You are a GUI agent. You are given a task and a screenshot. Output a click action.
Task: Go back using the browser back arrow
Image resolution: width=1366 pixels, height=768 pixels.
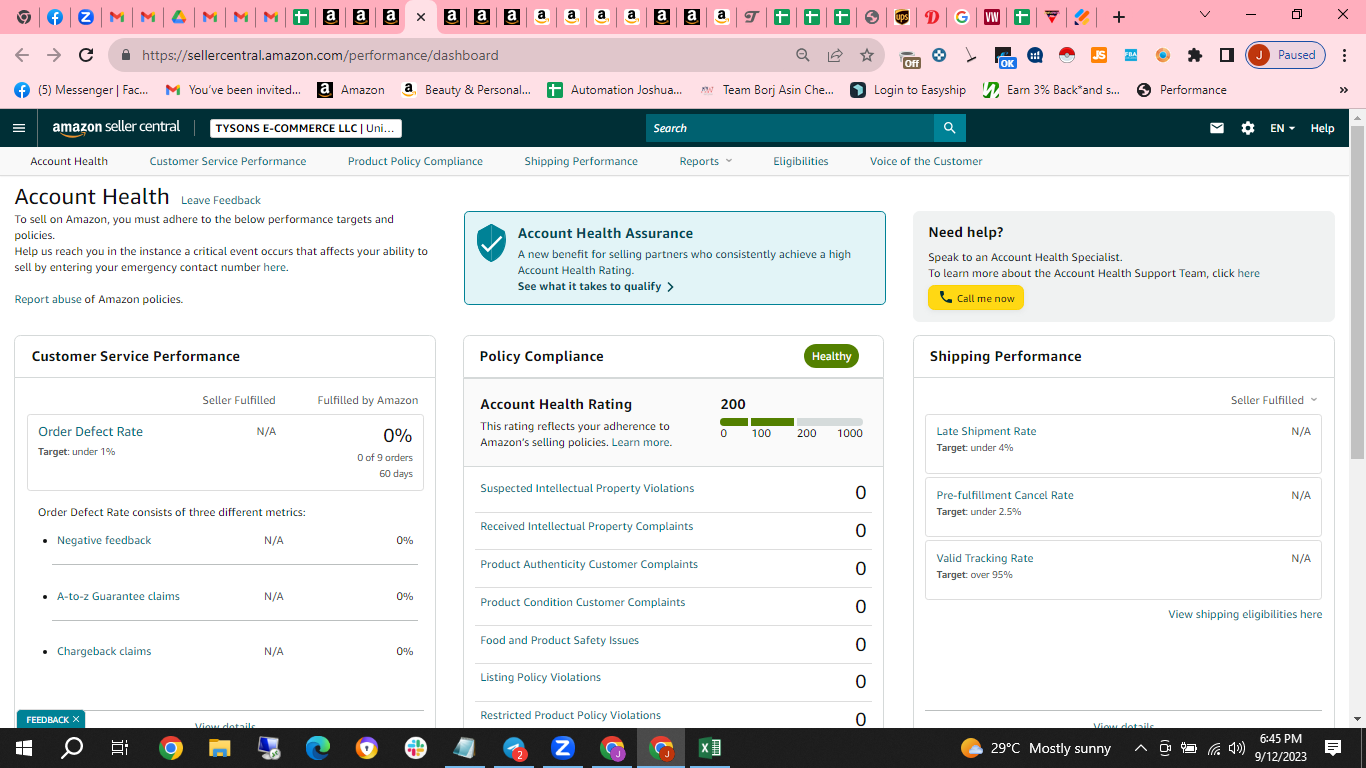(x=22, y=55)
